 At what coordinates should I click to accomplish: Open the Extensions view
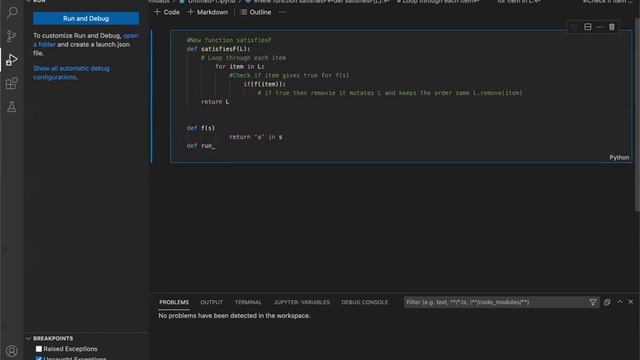click(x=11, y=84)
